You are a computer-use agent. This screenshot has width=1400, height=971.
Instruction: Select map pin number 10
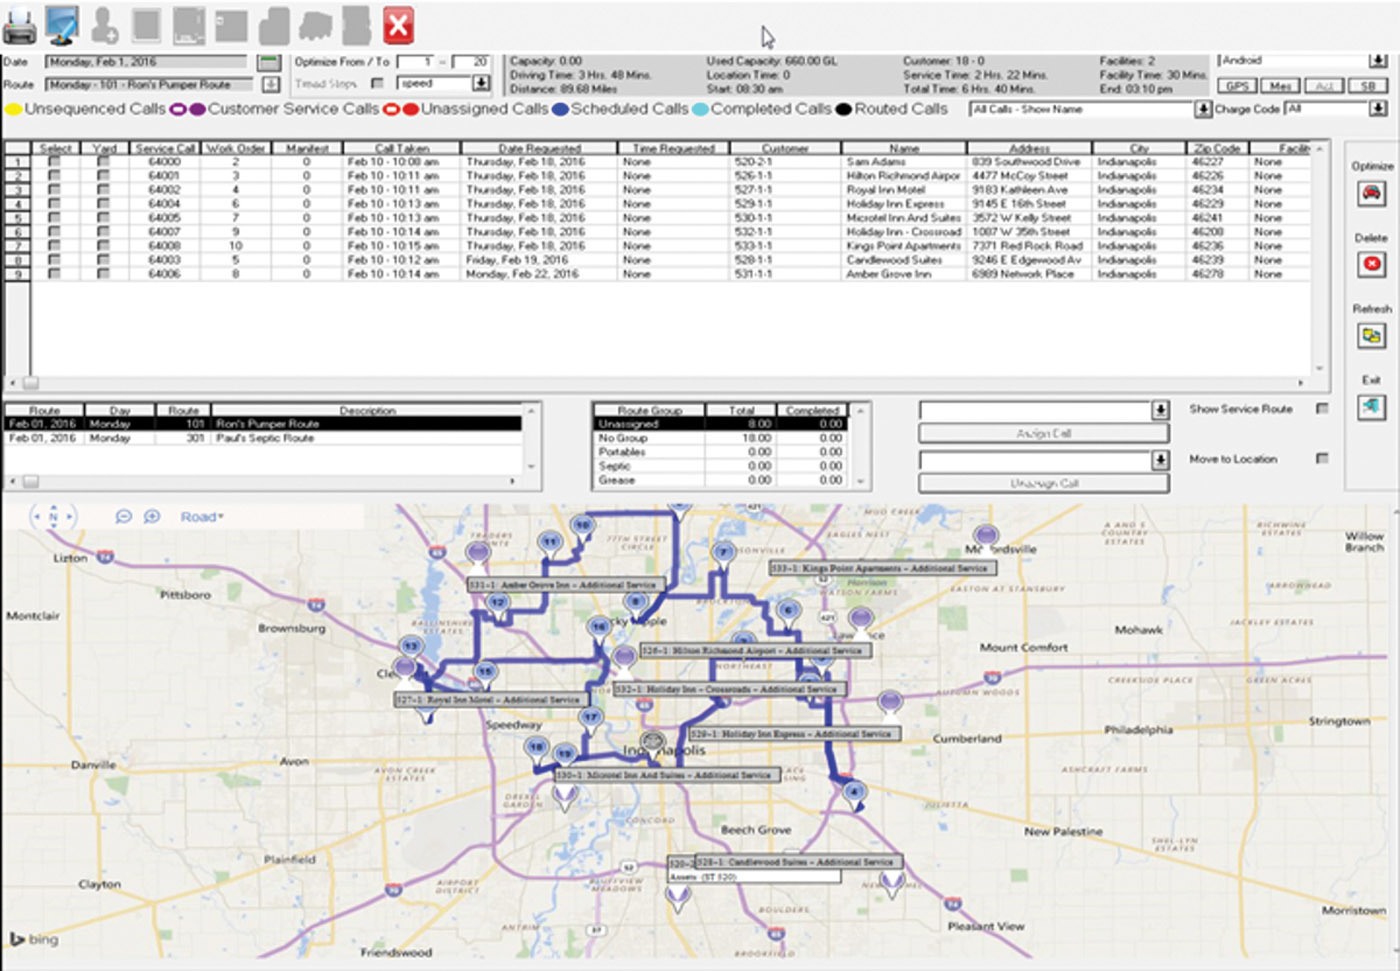click(x=582, y=526)
